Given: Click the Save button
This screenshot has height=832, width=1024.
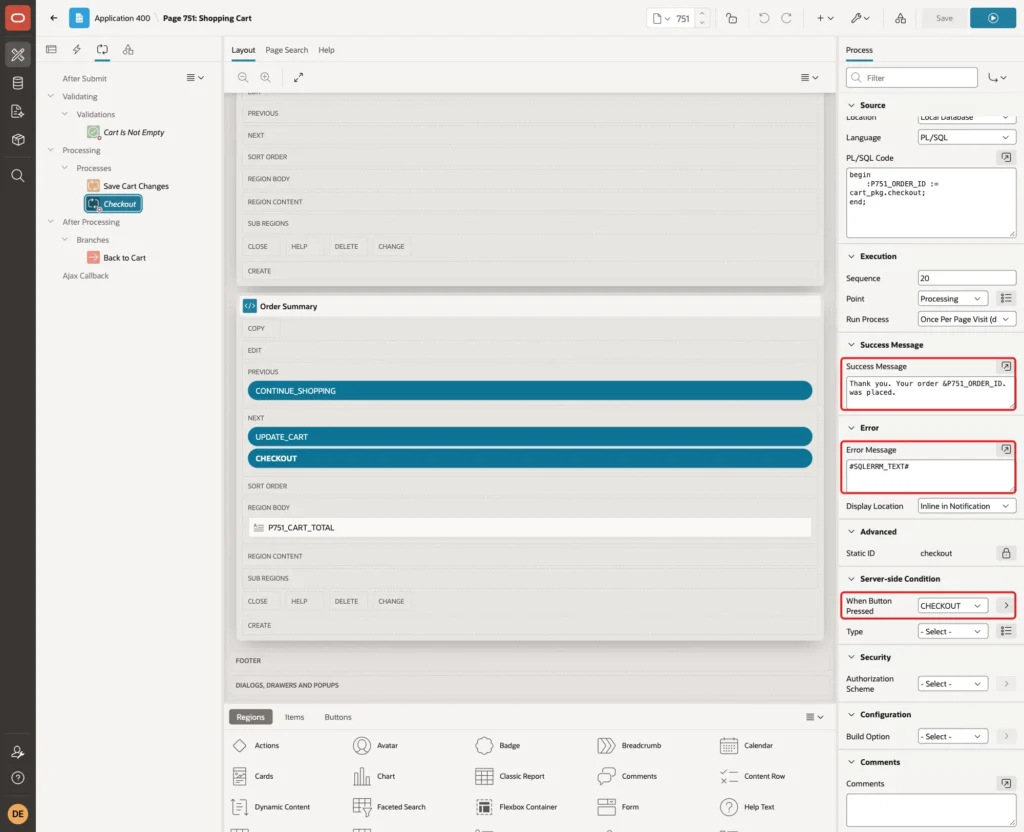Looking at the screenshot, I should (x=944, y=18).
